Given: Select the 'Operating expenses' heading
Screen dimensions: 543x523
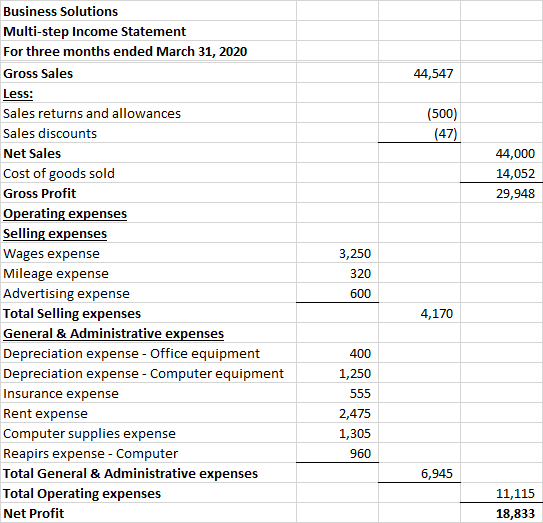Looking at the screenshot, I should point(65,214).
